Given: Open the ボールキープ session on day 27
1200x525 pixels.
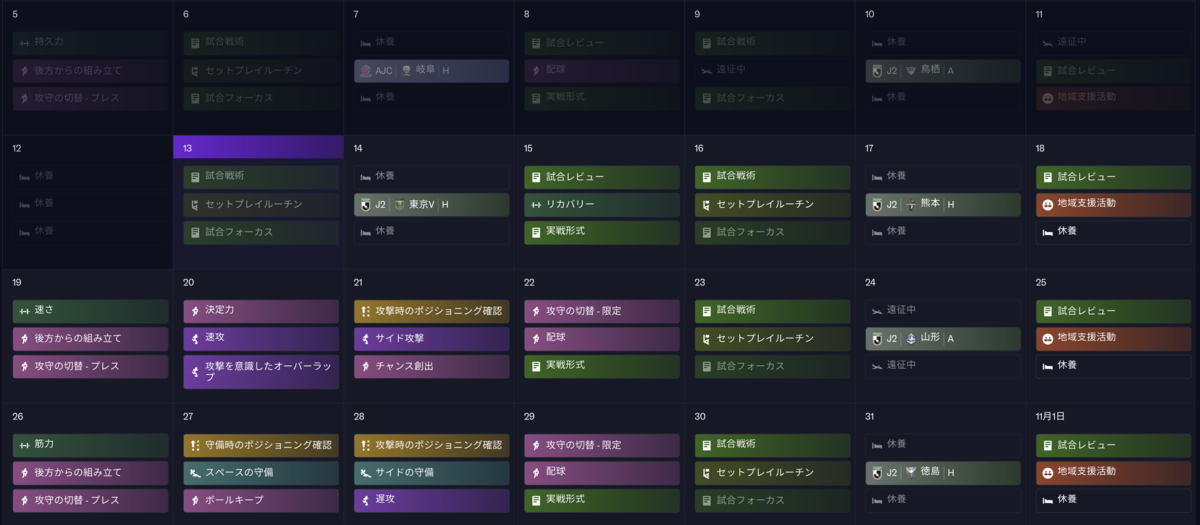Looking at the screenshot, I should coord(261,499).
